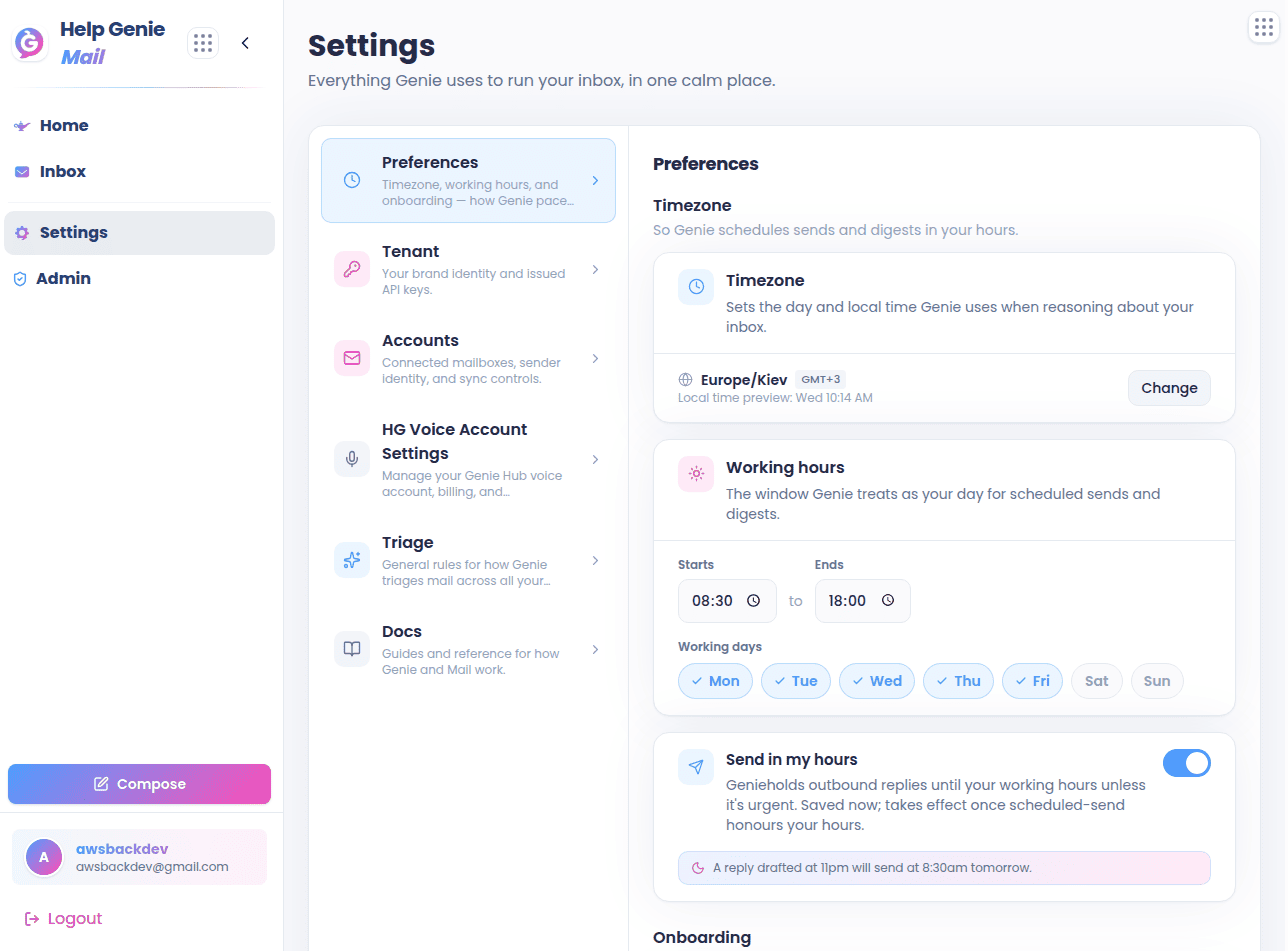
Task: Open the time picker icon in Starts field
Action: tap(754, 601)
